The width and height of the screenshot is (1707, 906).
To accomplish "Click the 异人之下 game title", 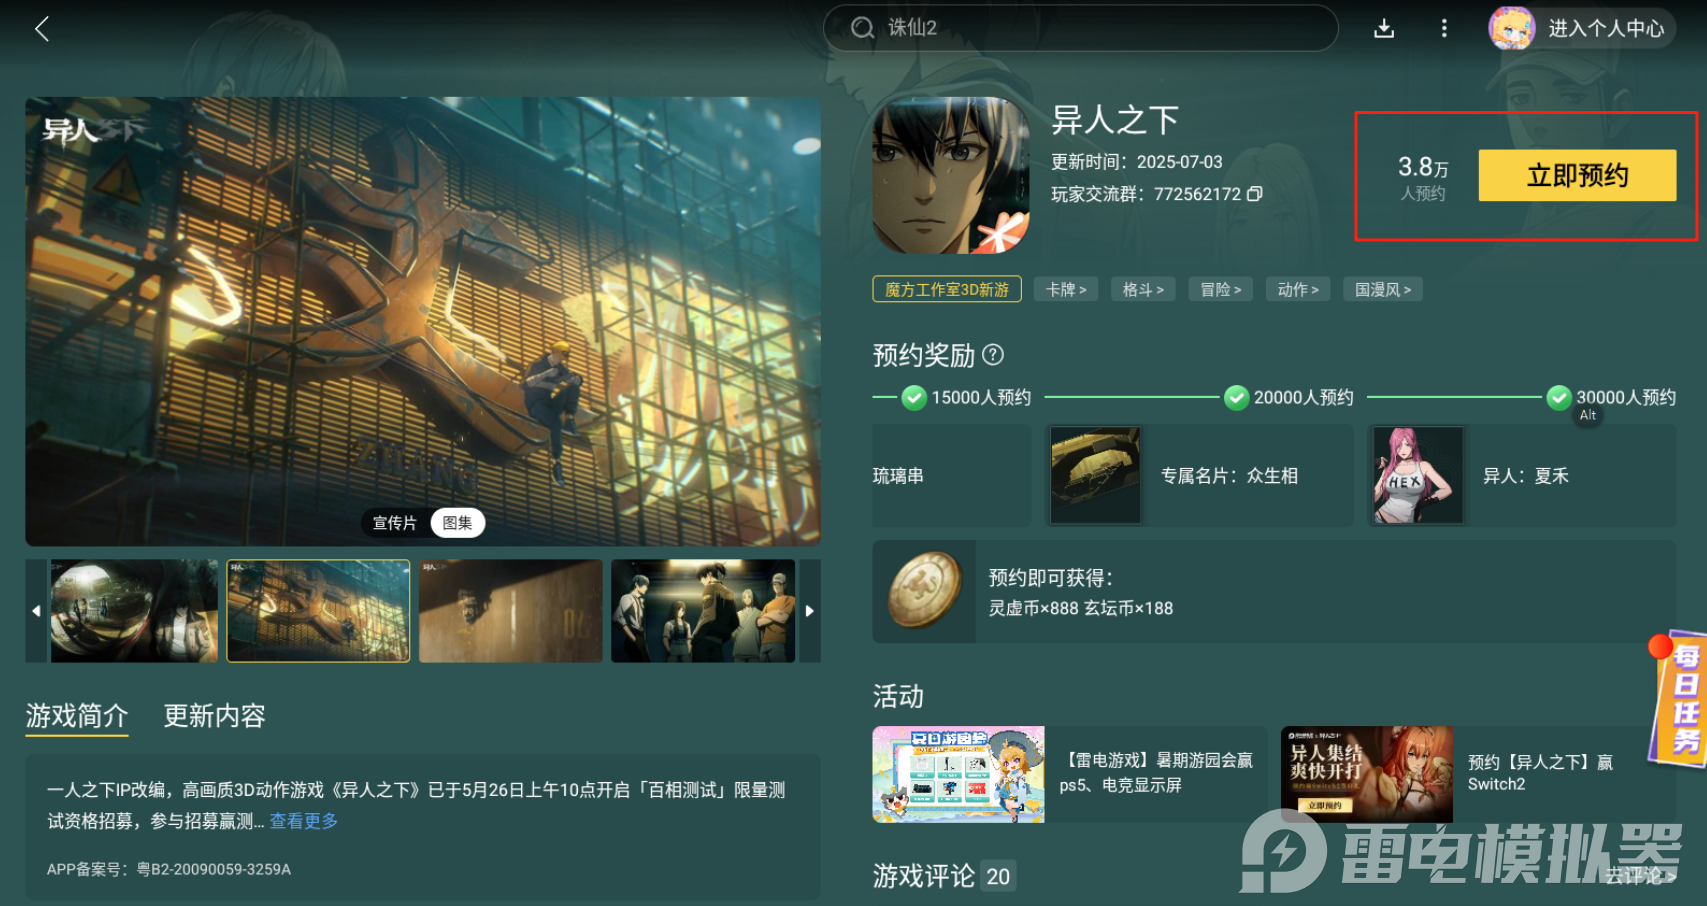I will 1115,120.
